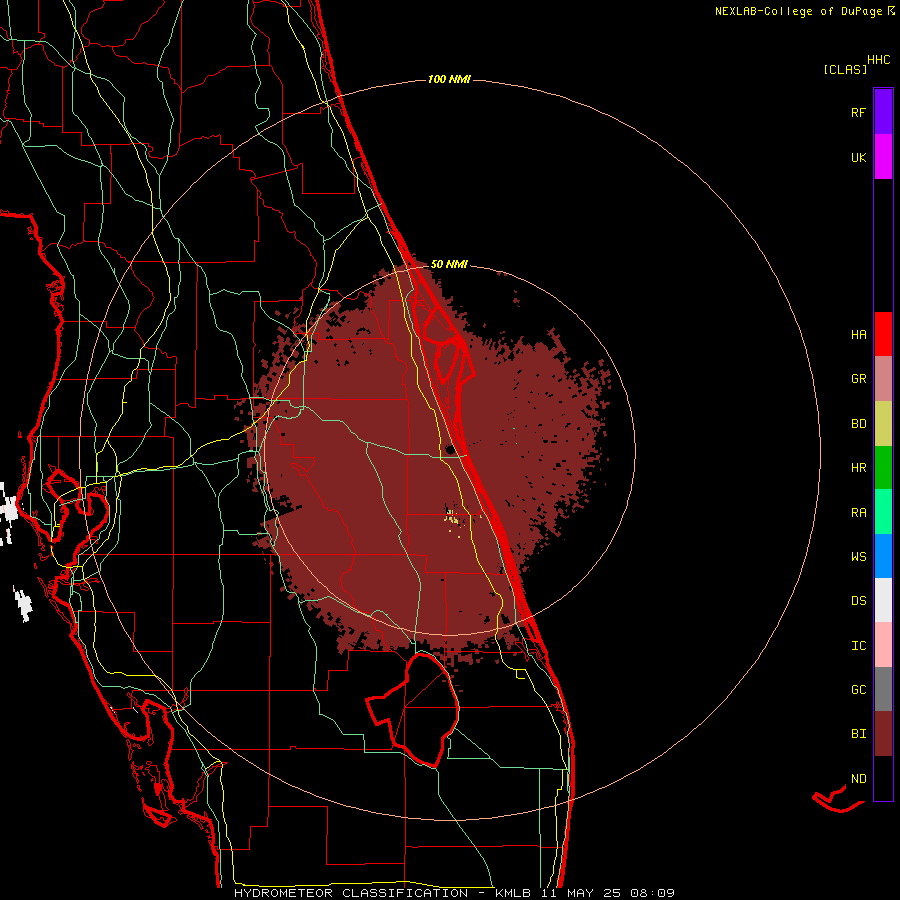This screenshot has width=900, height=900.
Task: Select the GC gray legend swatch
Action: pyautogui.click(x=883, y=689)
